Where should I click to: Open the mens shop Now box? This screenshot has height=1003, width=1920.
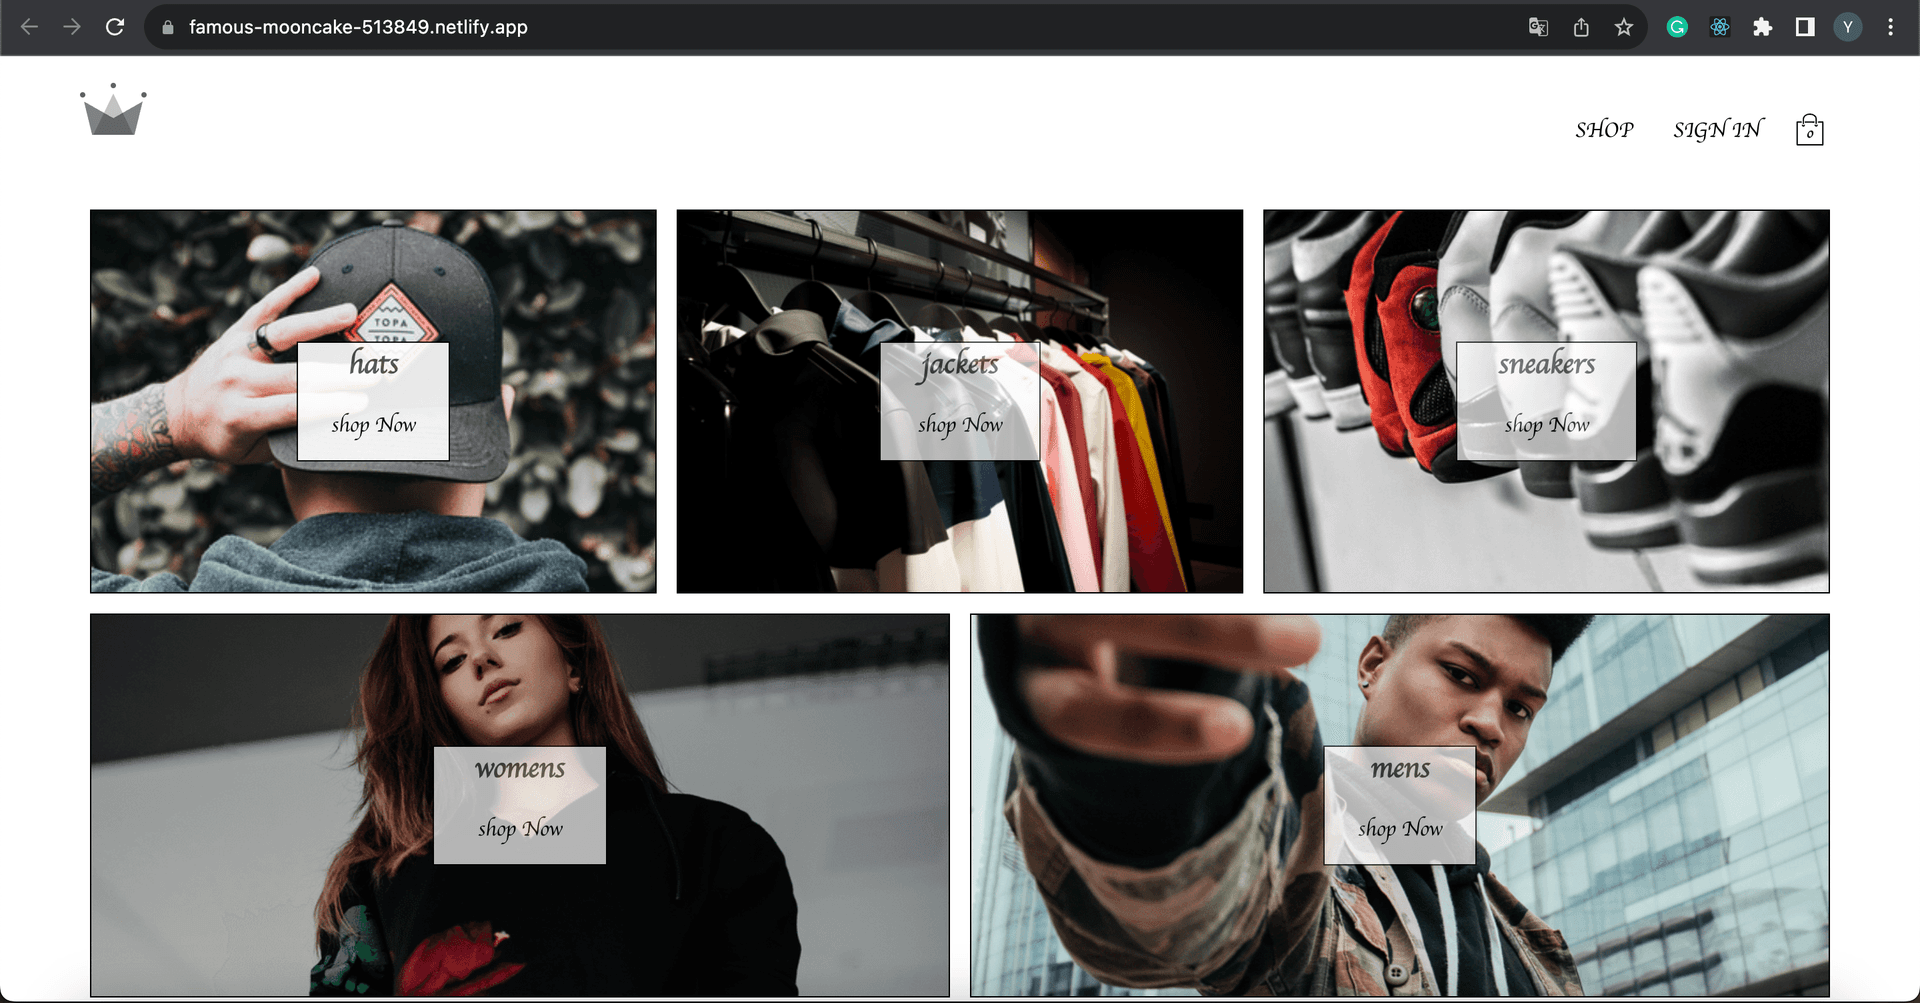pos(1399,805)
